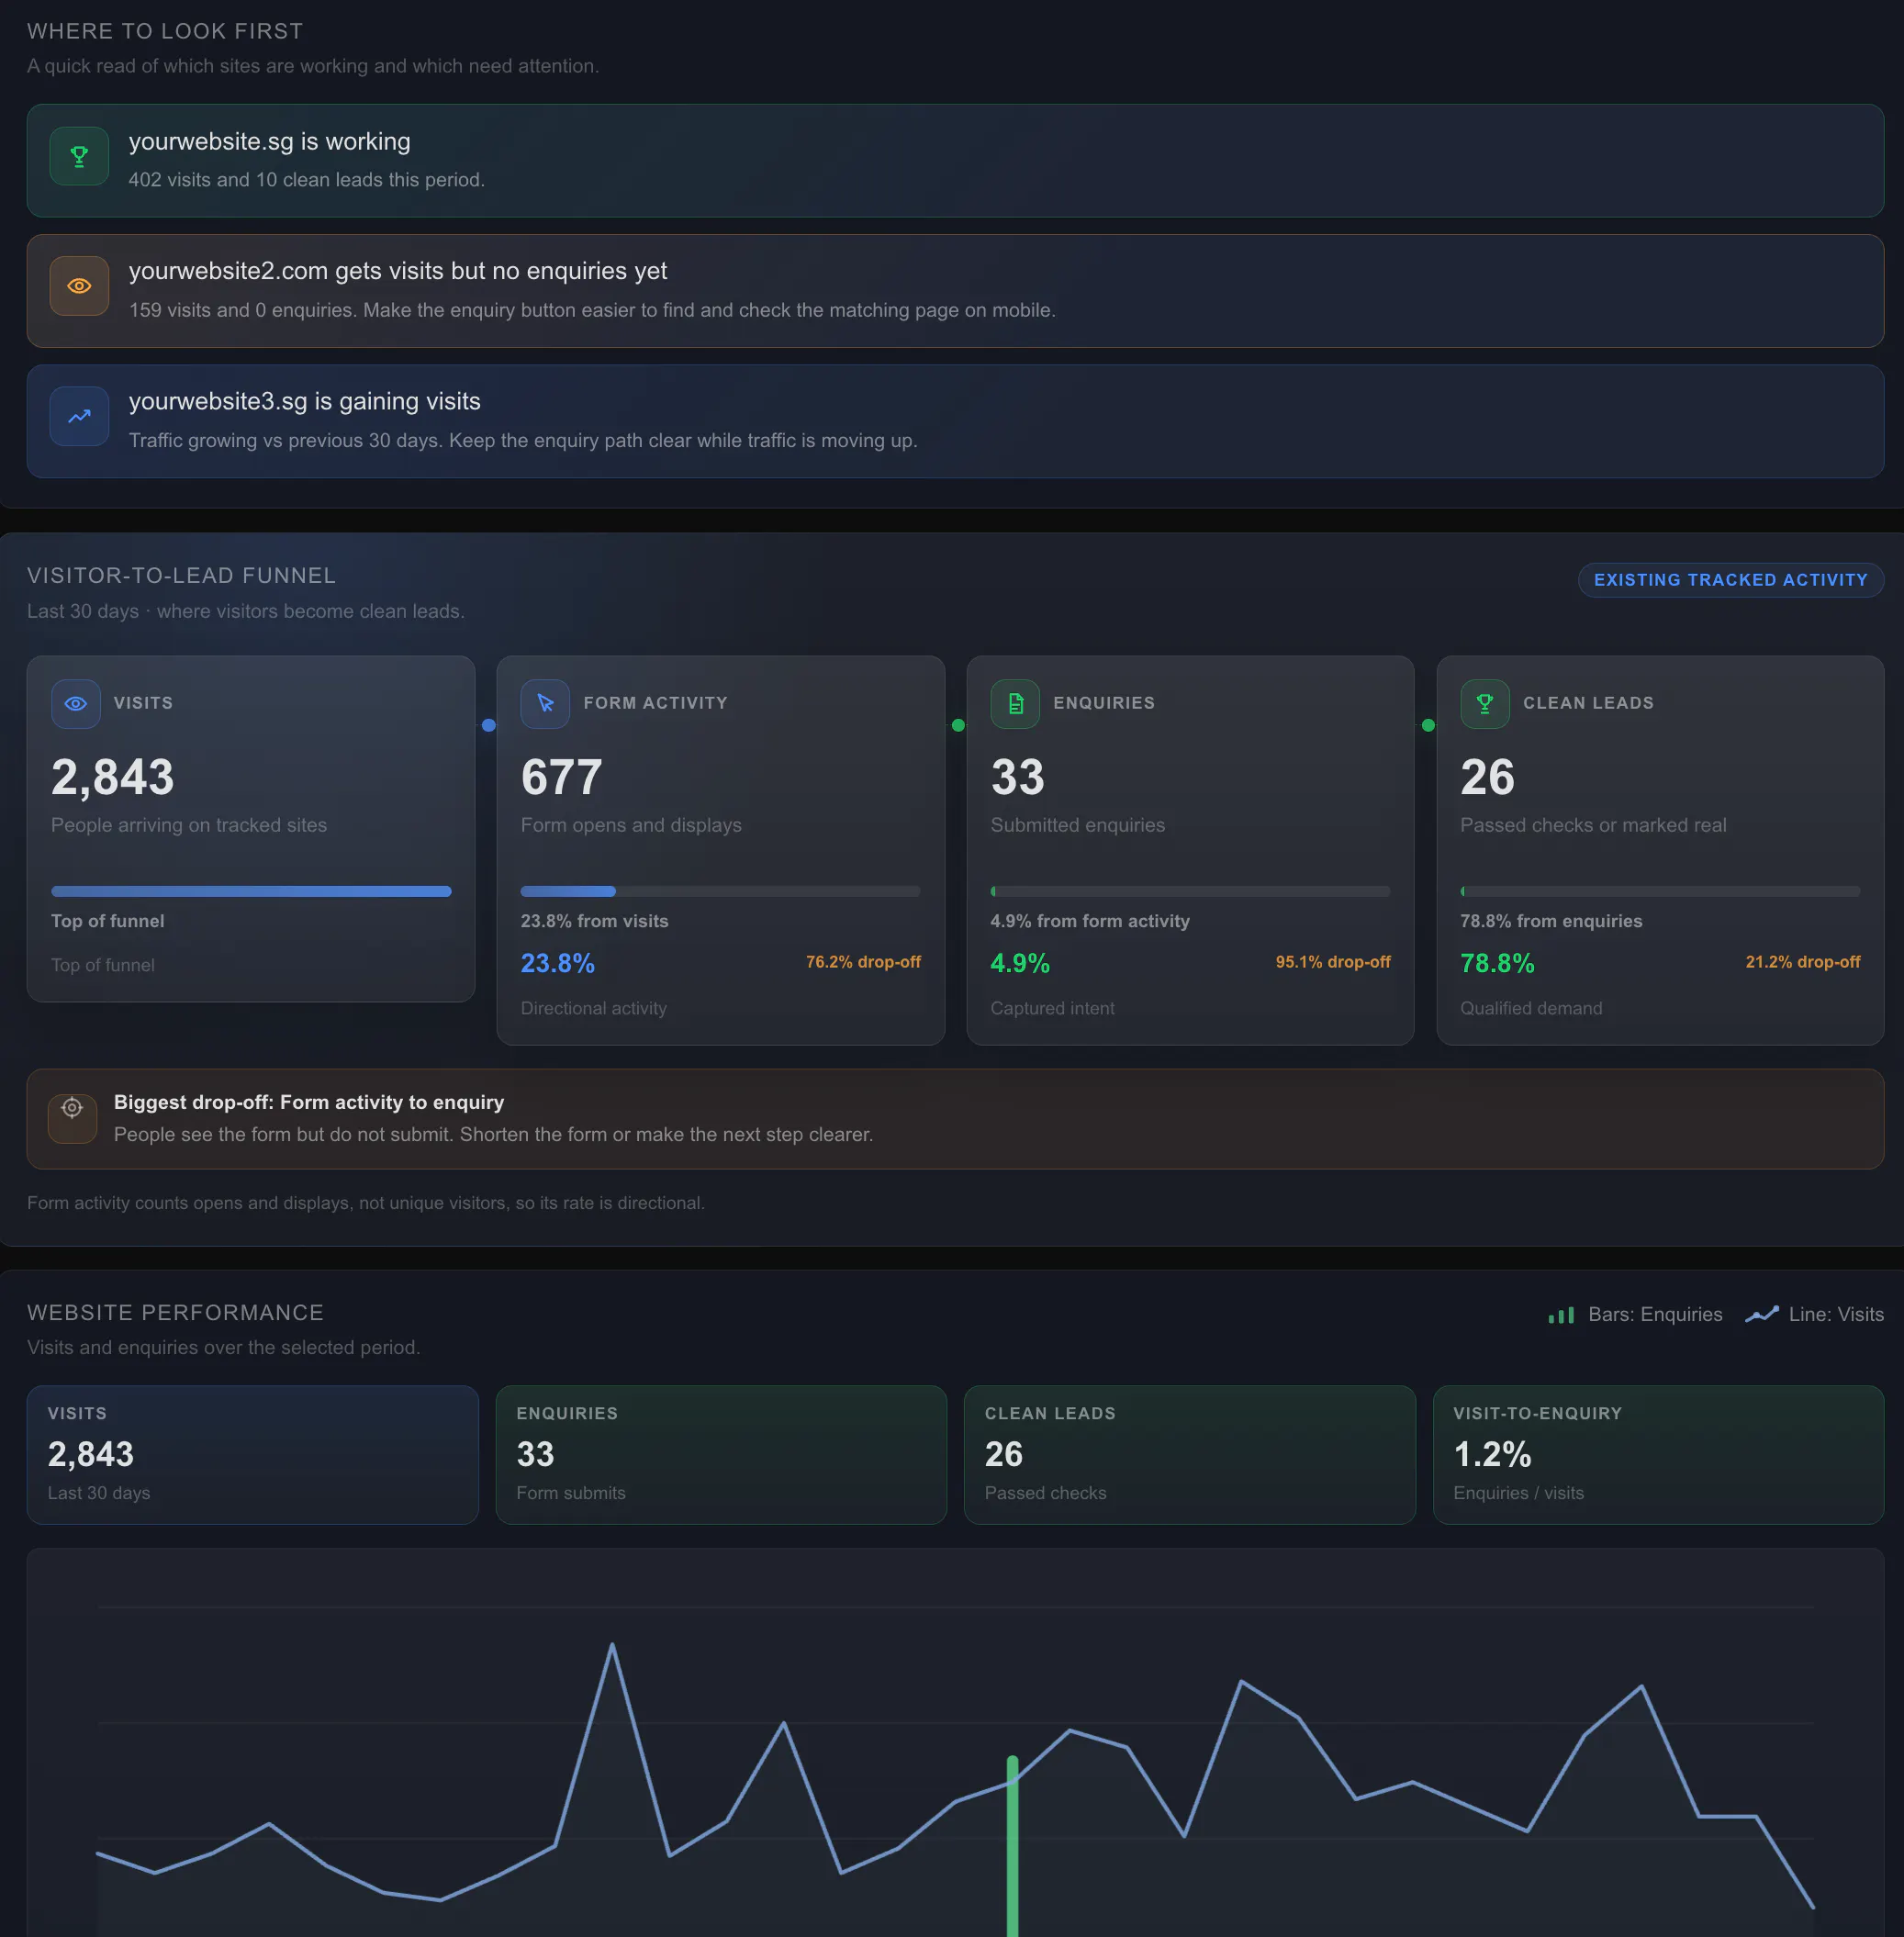
Task: Click the Clean Leads 78.8% progress bar
Action: 1660,891
